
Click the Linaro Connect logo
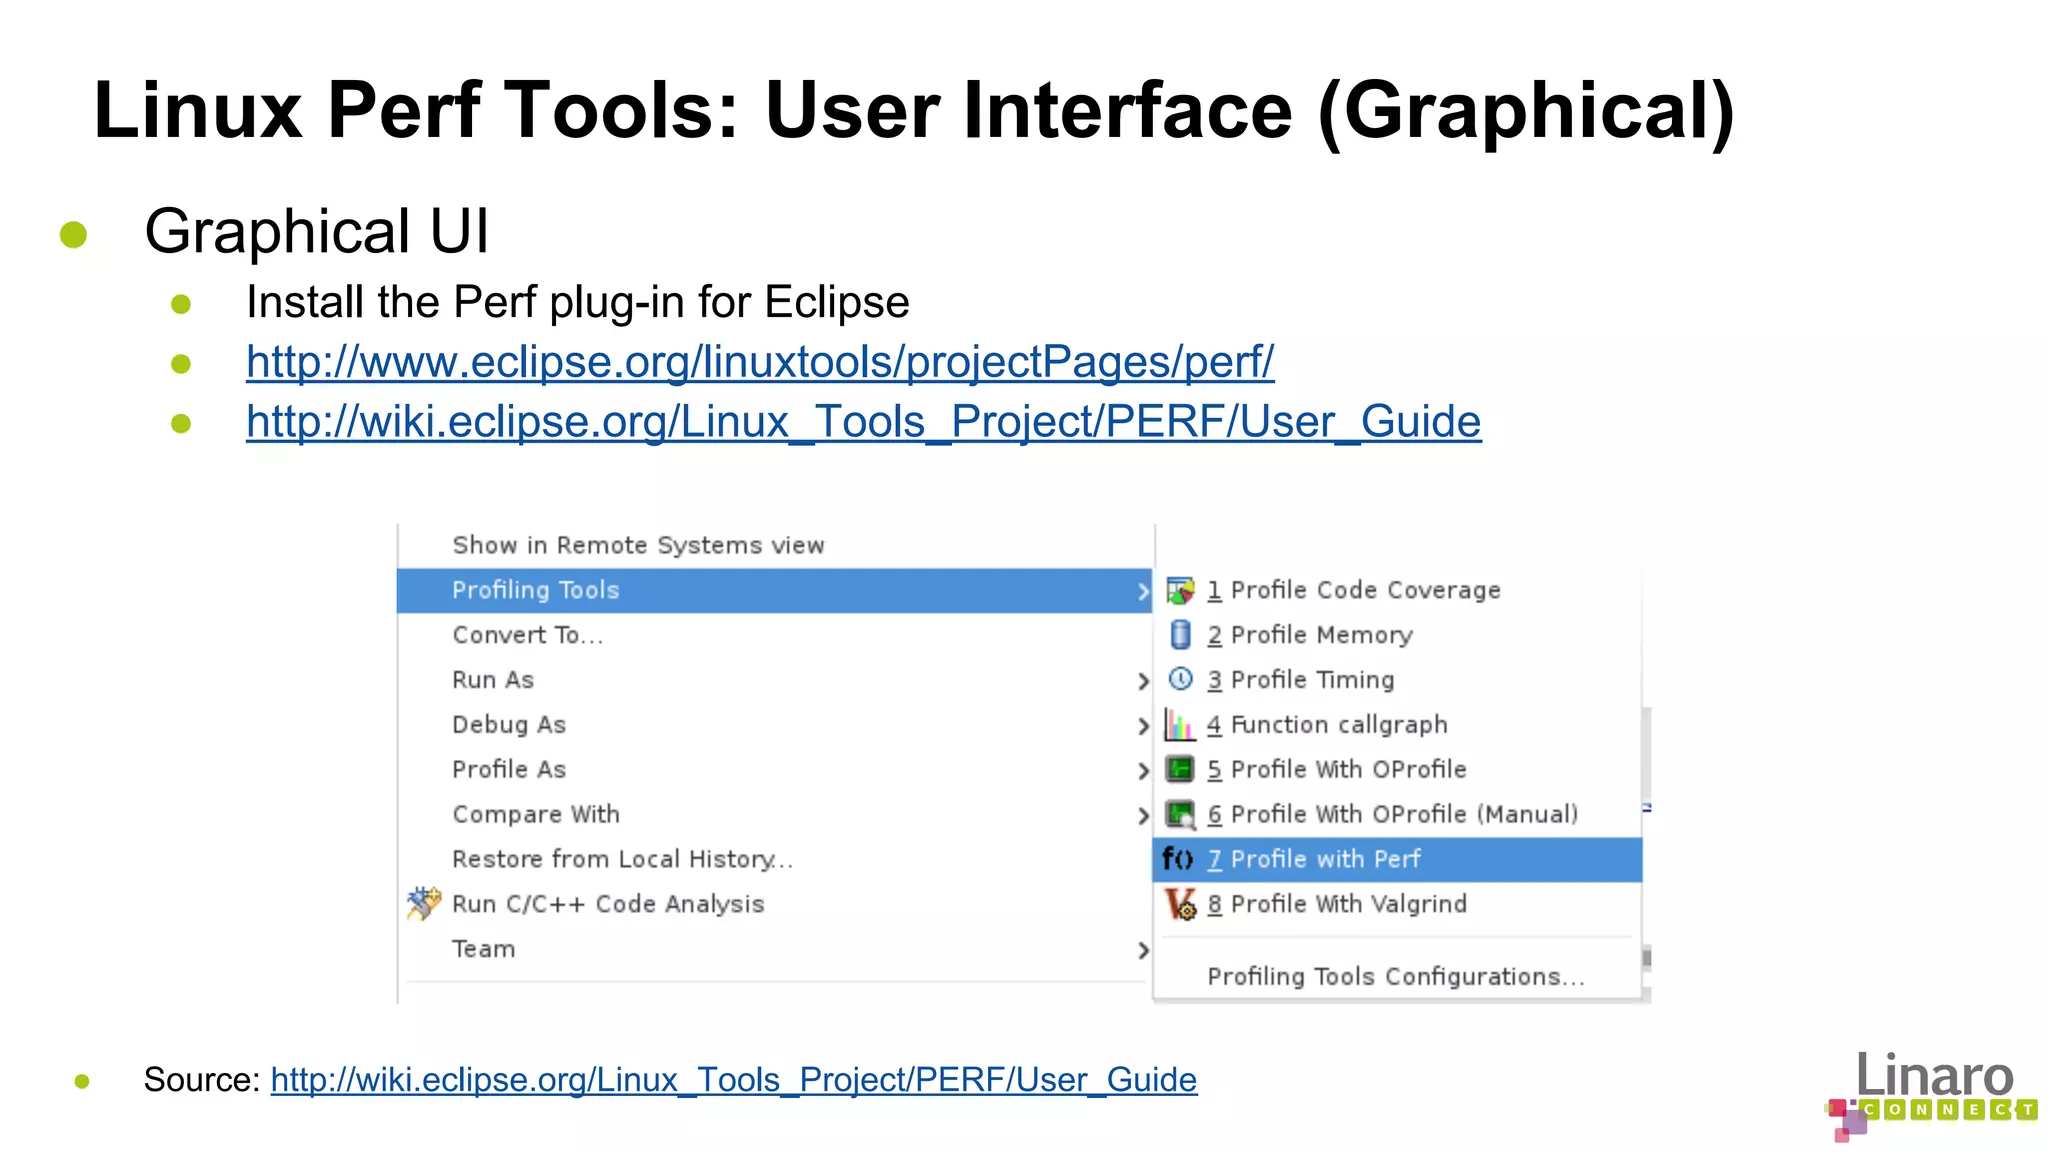[1930, 1096]
